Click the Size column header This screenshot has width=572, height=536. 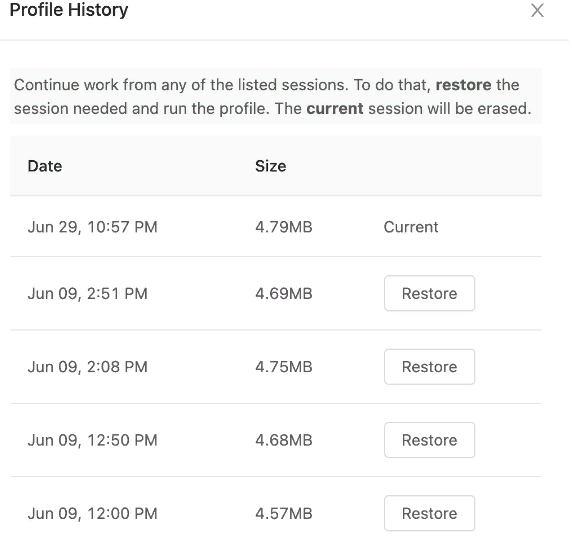pos(271,166)
